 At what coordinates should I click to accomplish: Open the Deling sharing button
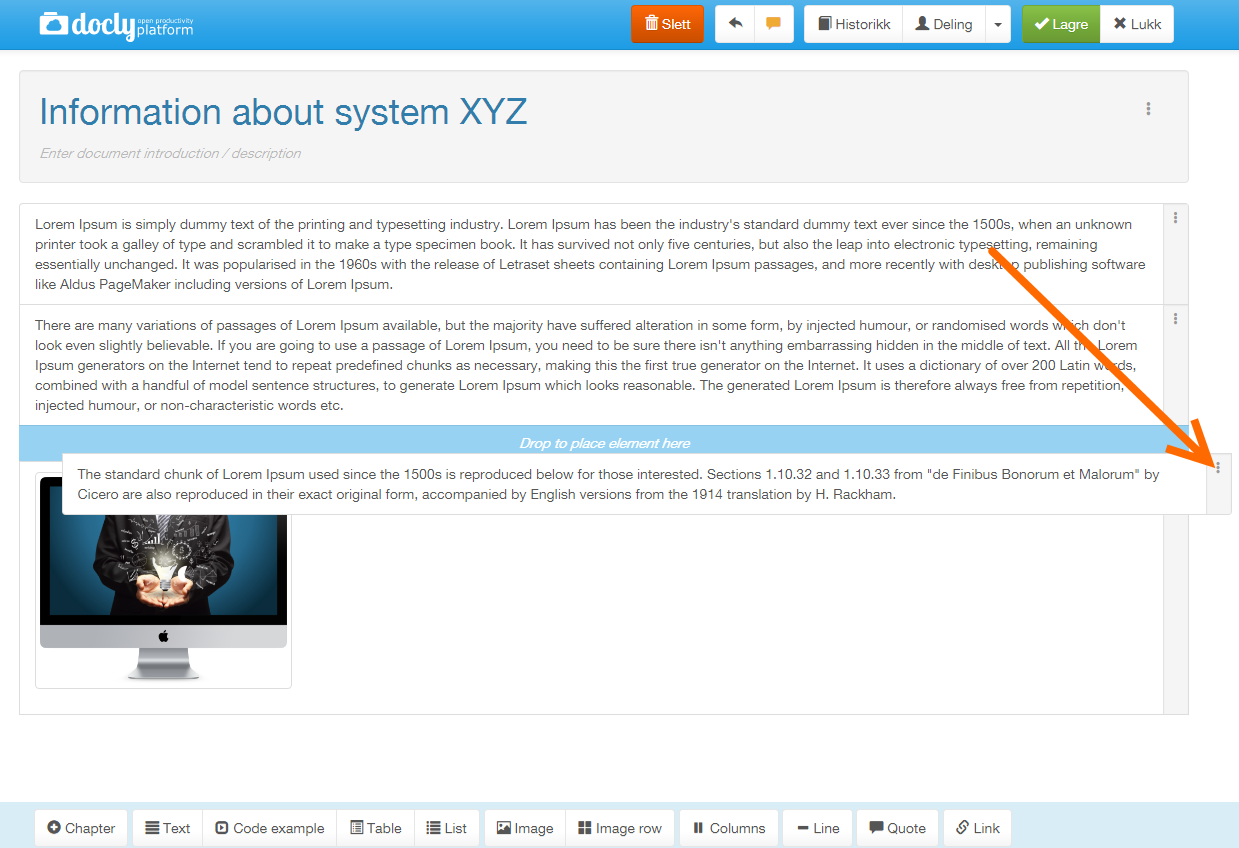[x=944, y=24]
